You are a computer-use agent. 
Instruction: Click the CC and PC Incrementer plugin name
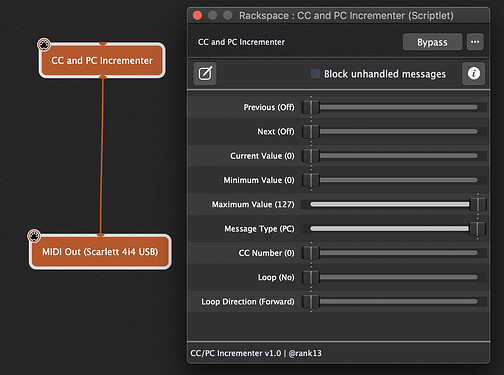click(x=241, y=42)
